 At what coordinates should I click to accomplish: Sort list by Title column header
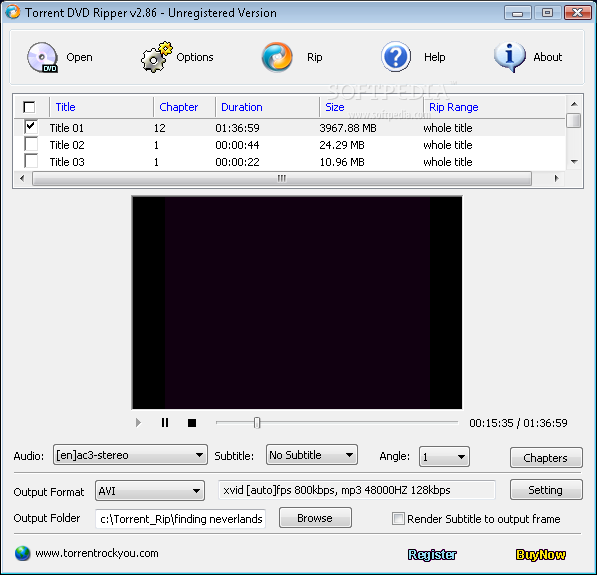tap(65, 107)
